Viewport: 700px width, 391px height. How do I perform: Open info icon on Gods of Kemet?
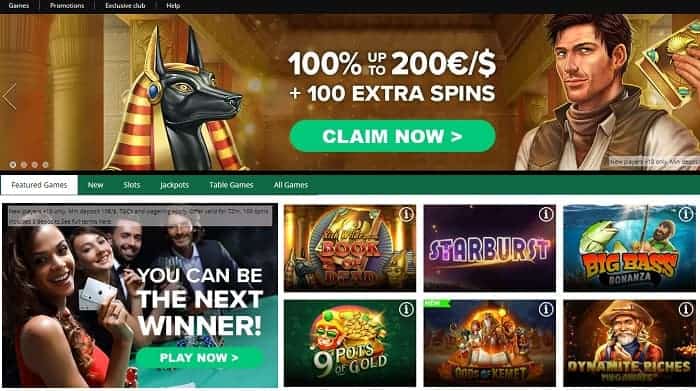pyautogui.click(x=546, y=309)
